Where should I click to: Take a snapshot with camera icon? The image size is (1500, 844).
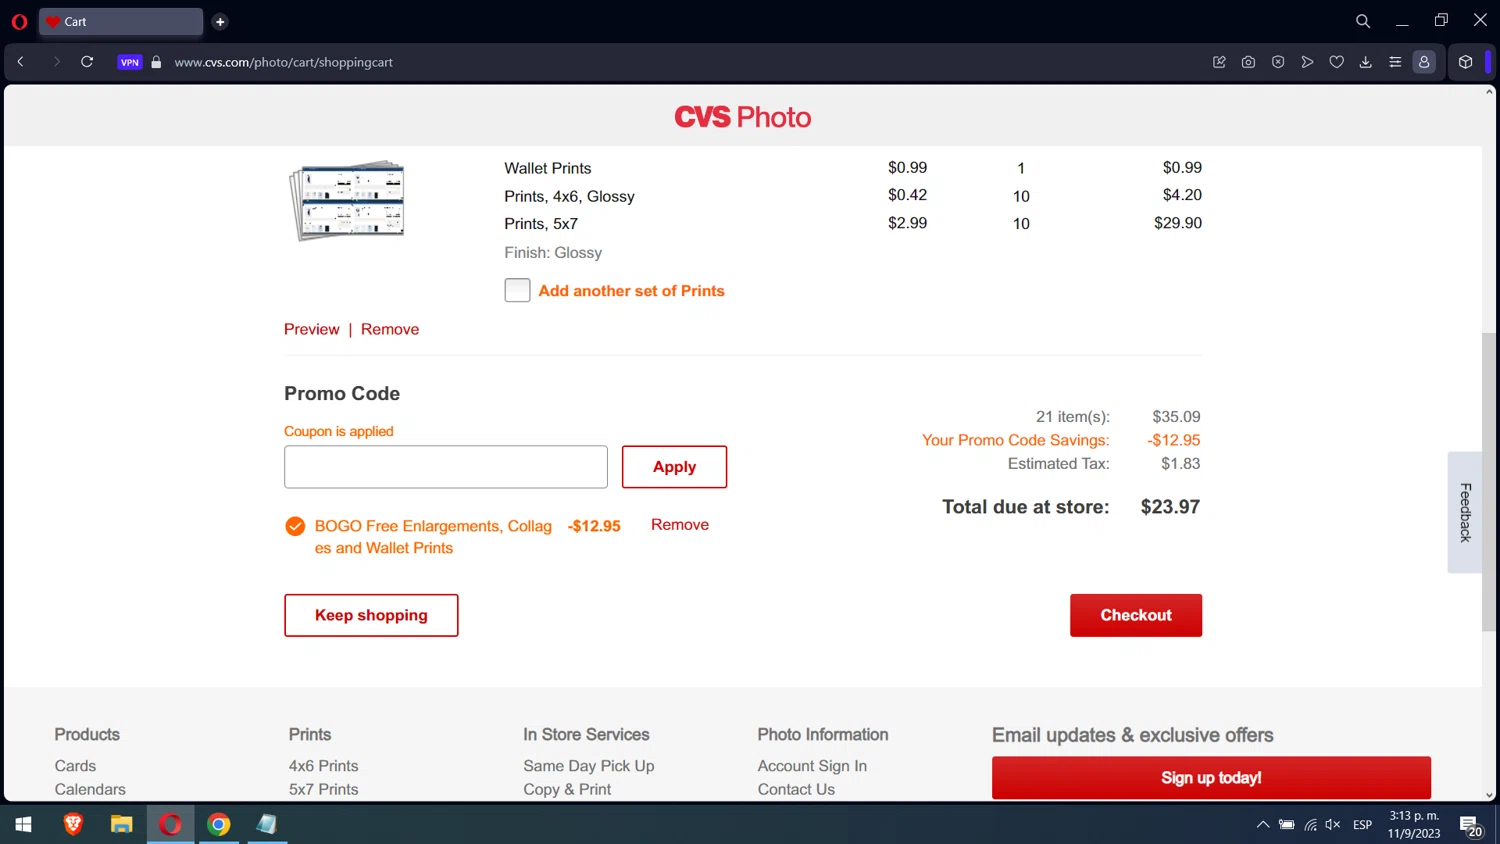point(1248,62)
